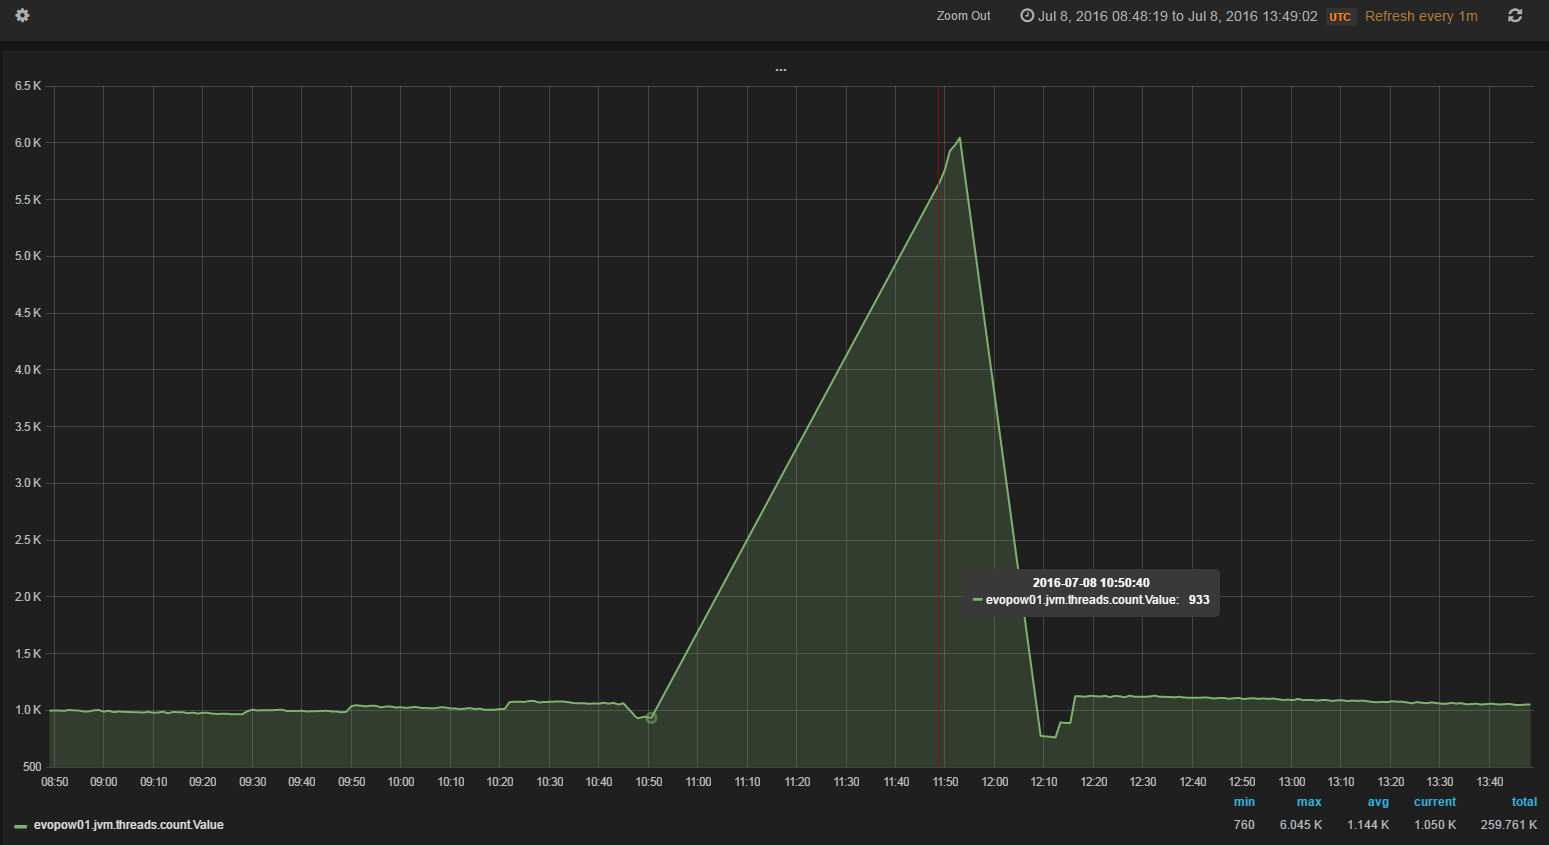Click the hovered data point near 10:50

[652, 718]
